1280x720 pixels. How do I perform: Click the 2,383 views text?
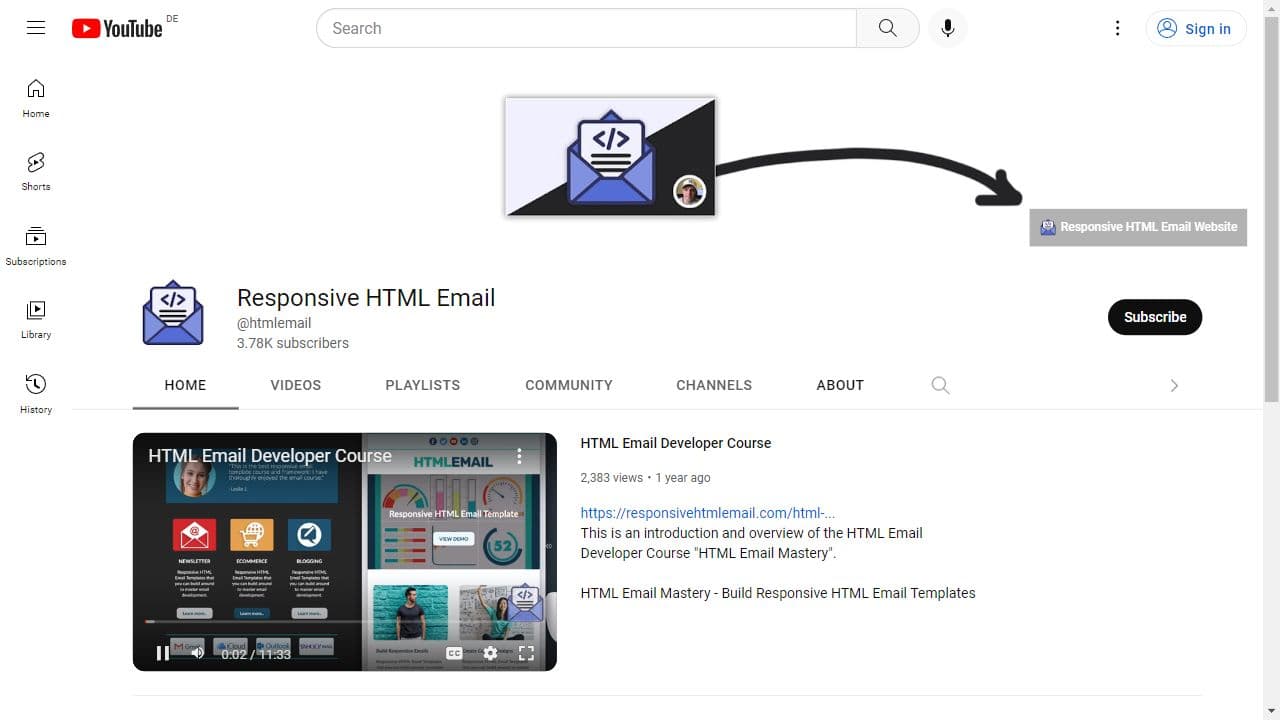click(611, 478)
